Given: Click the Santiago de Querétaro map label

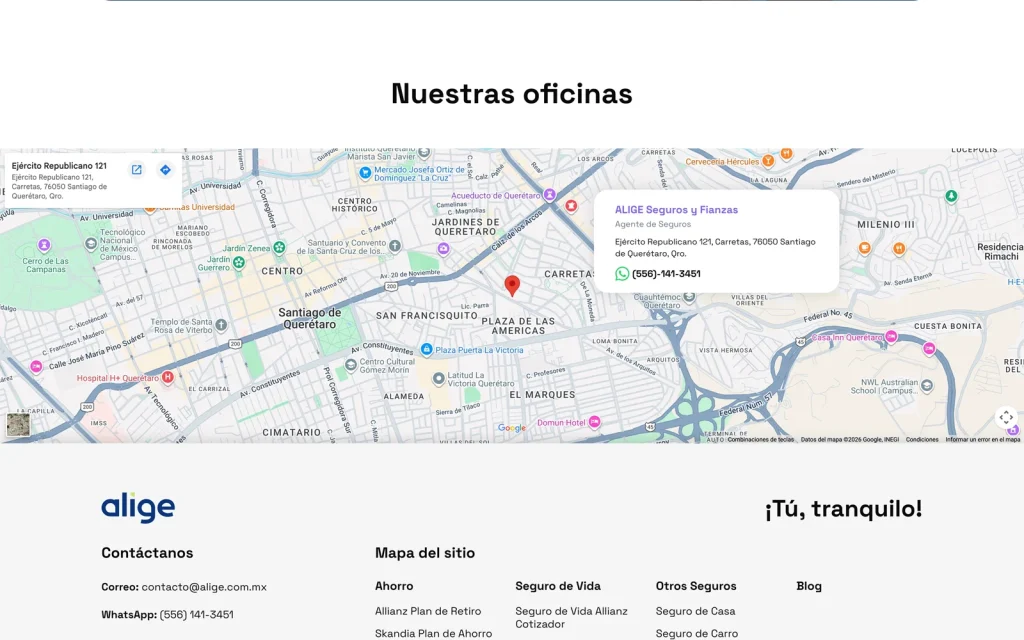Looking at the screenshot, I should 310,318.
